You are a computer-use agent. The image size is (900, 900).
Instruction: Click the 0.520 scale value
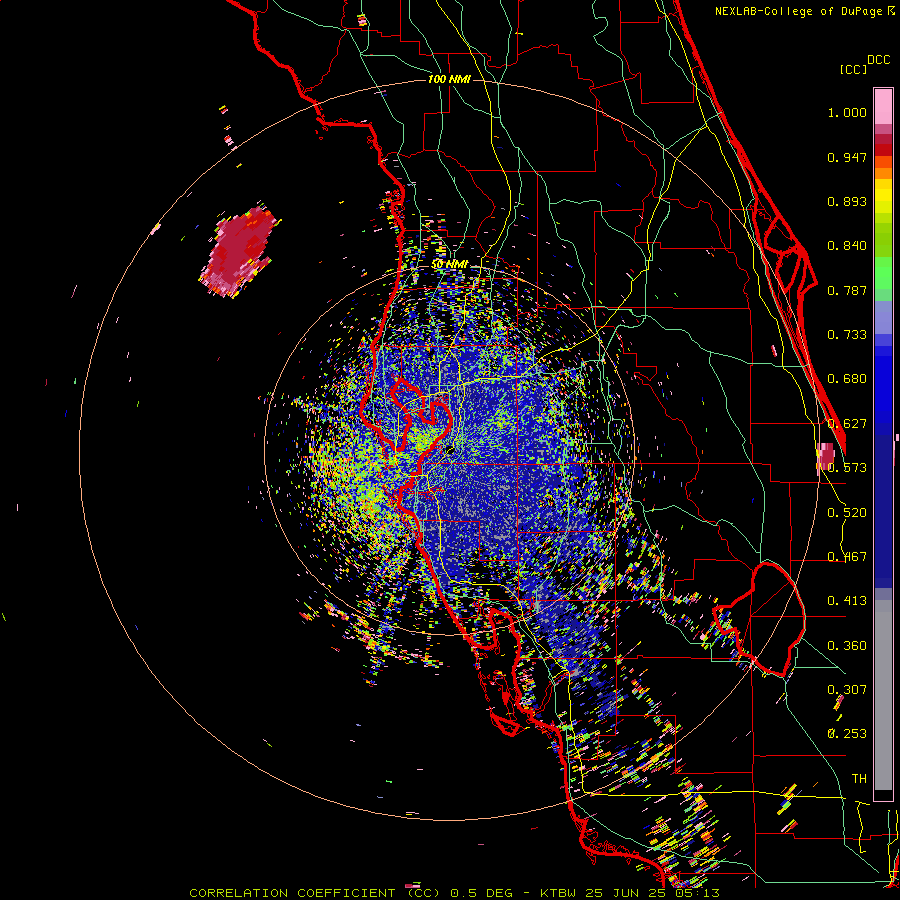click(847, 513)
